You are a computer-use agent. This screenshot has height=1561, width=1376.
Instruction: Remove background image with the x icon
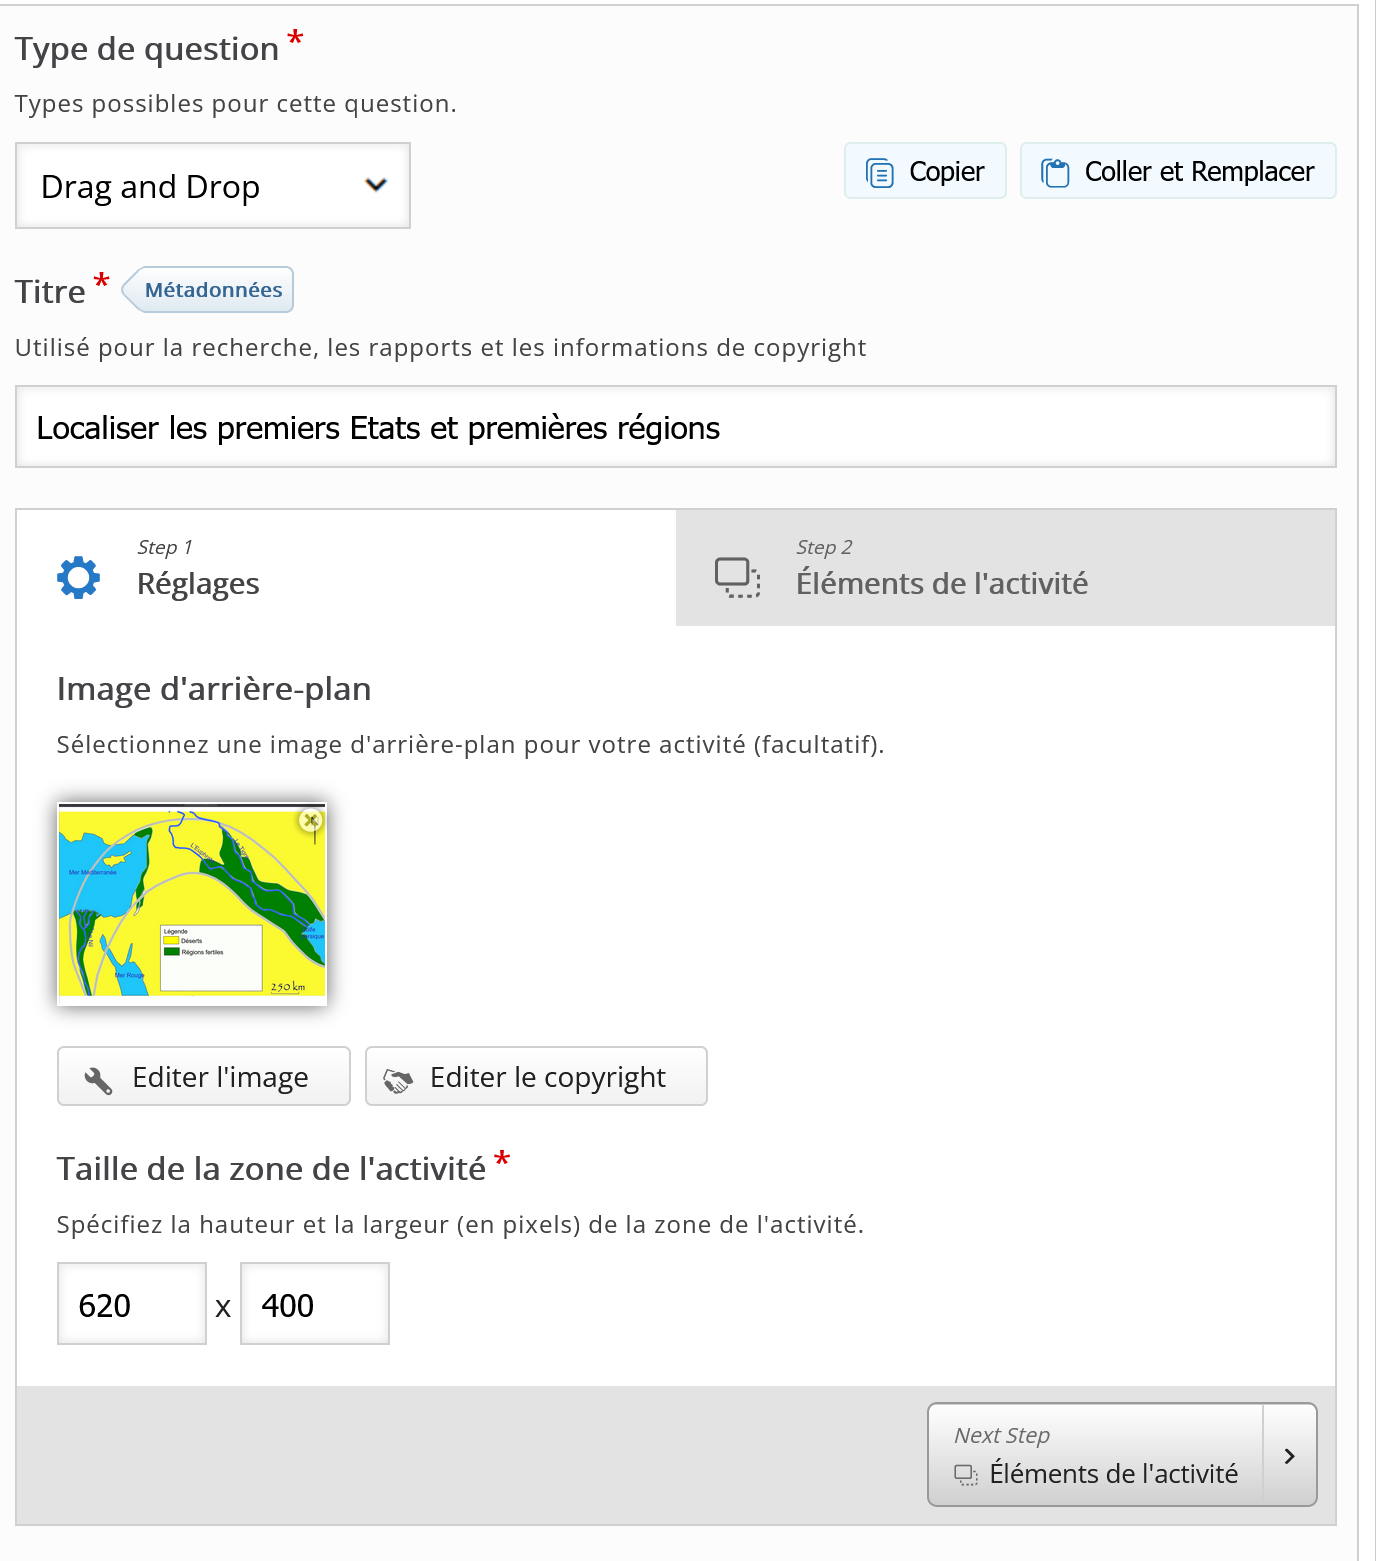311,821
